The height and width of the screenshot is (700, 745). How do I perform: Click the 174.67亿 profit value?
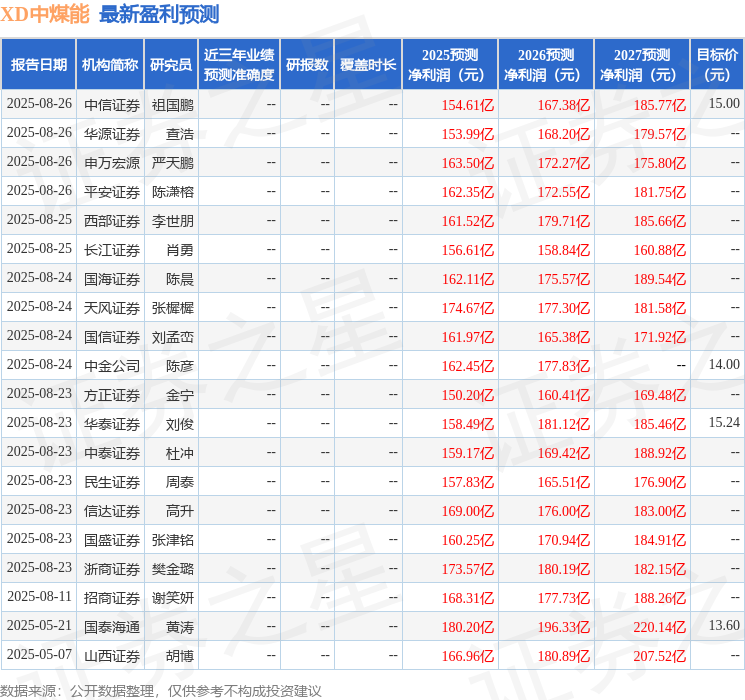click(468, 308)
